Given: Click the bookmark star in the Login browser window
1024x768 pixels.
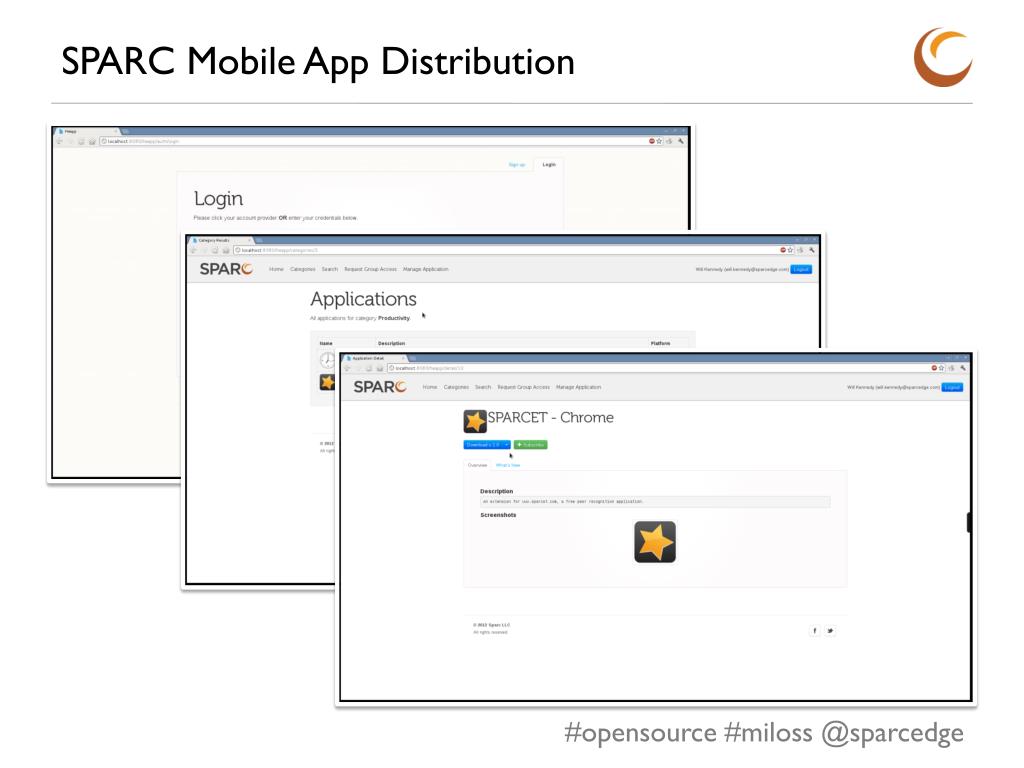Looking at the screenshot, I should [x=659, y=141].
